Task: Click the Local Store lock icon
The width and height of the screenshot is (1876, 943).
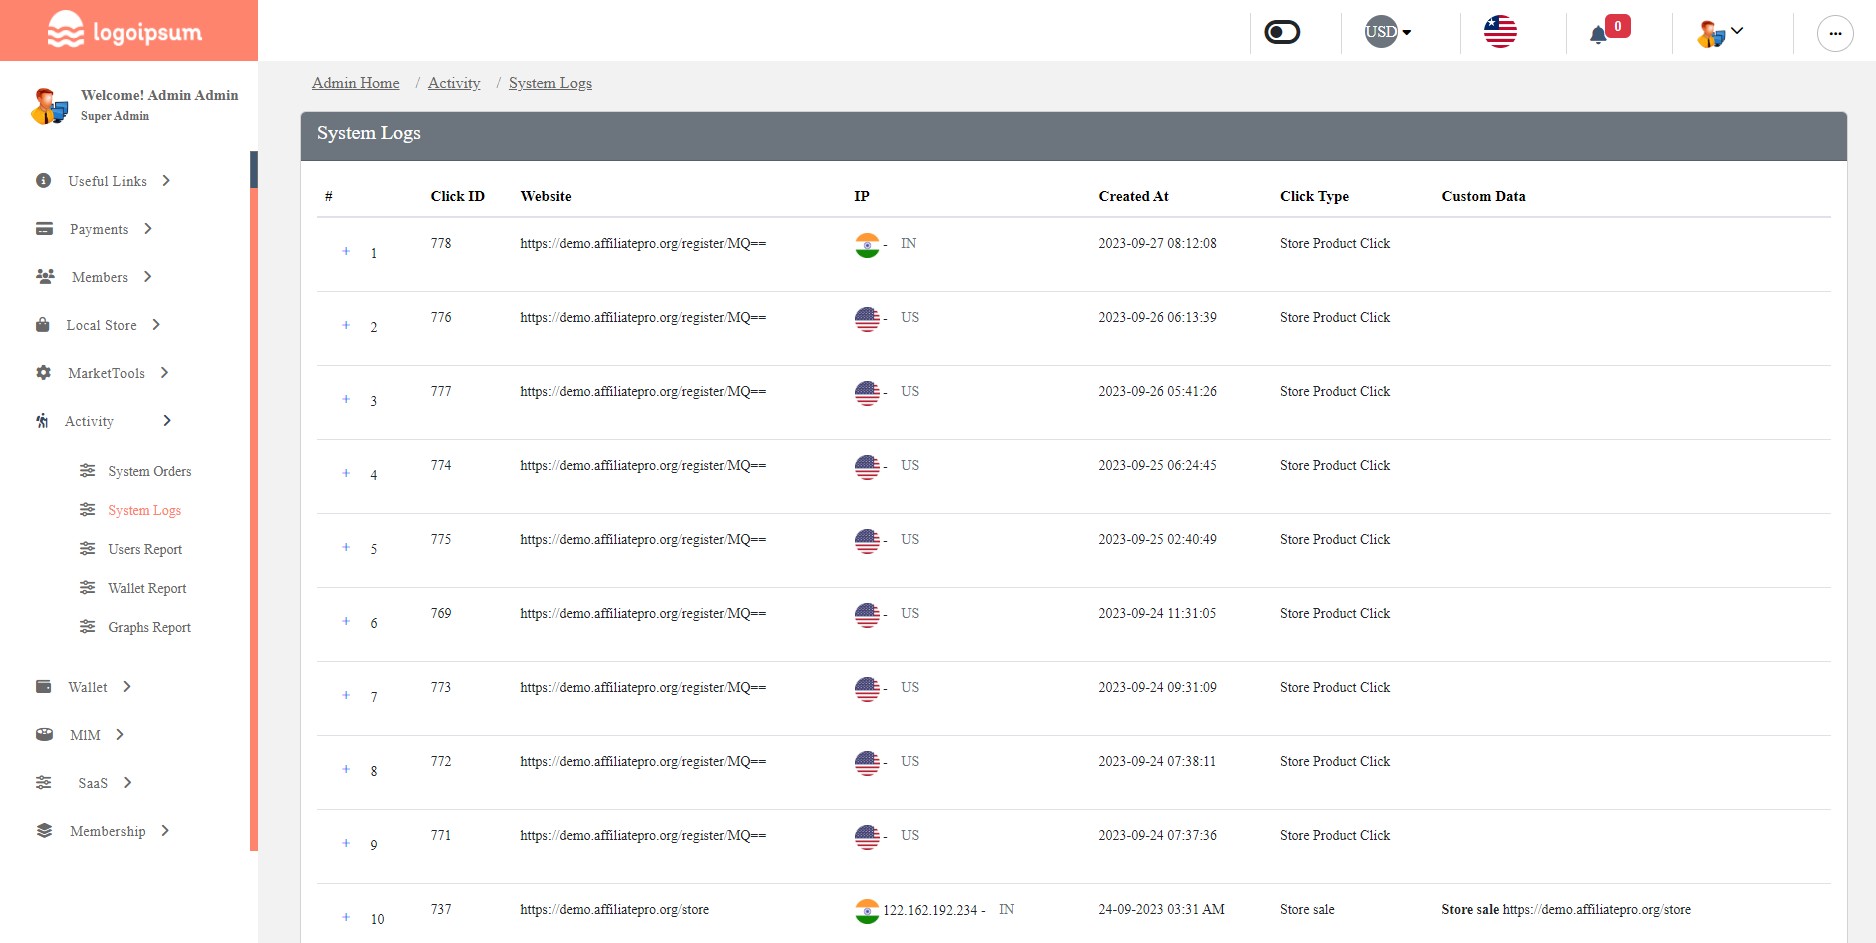Action: pos(45,325)
